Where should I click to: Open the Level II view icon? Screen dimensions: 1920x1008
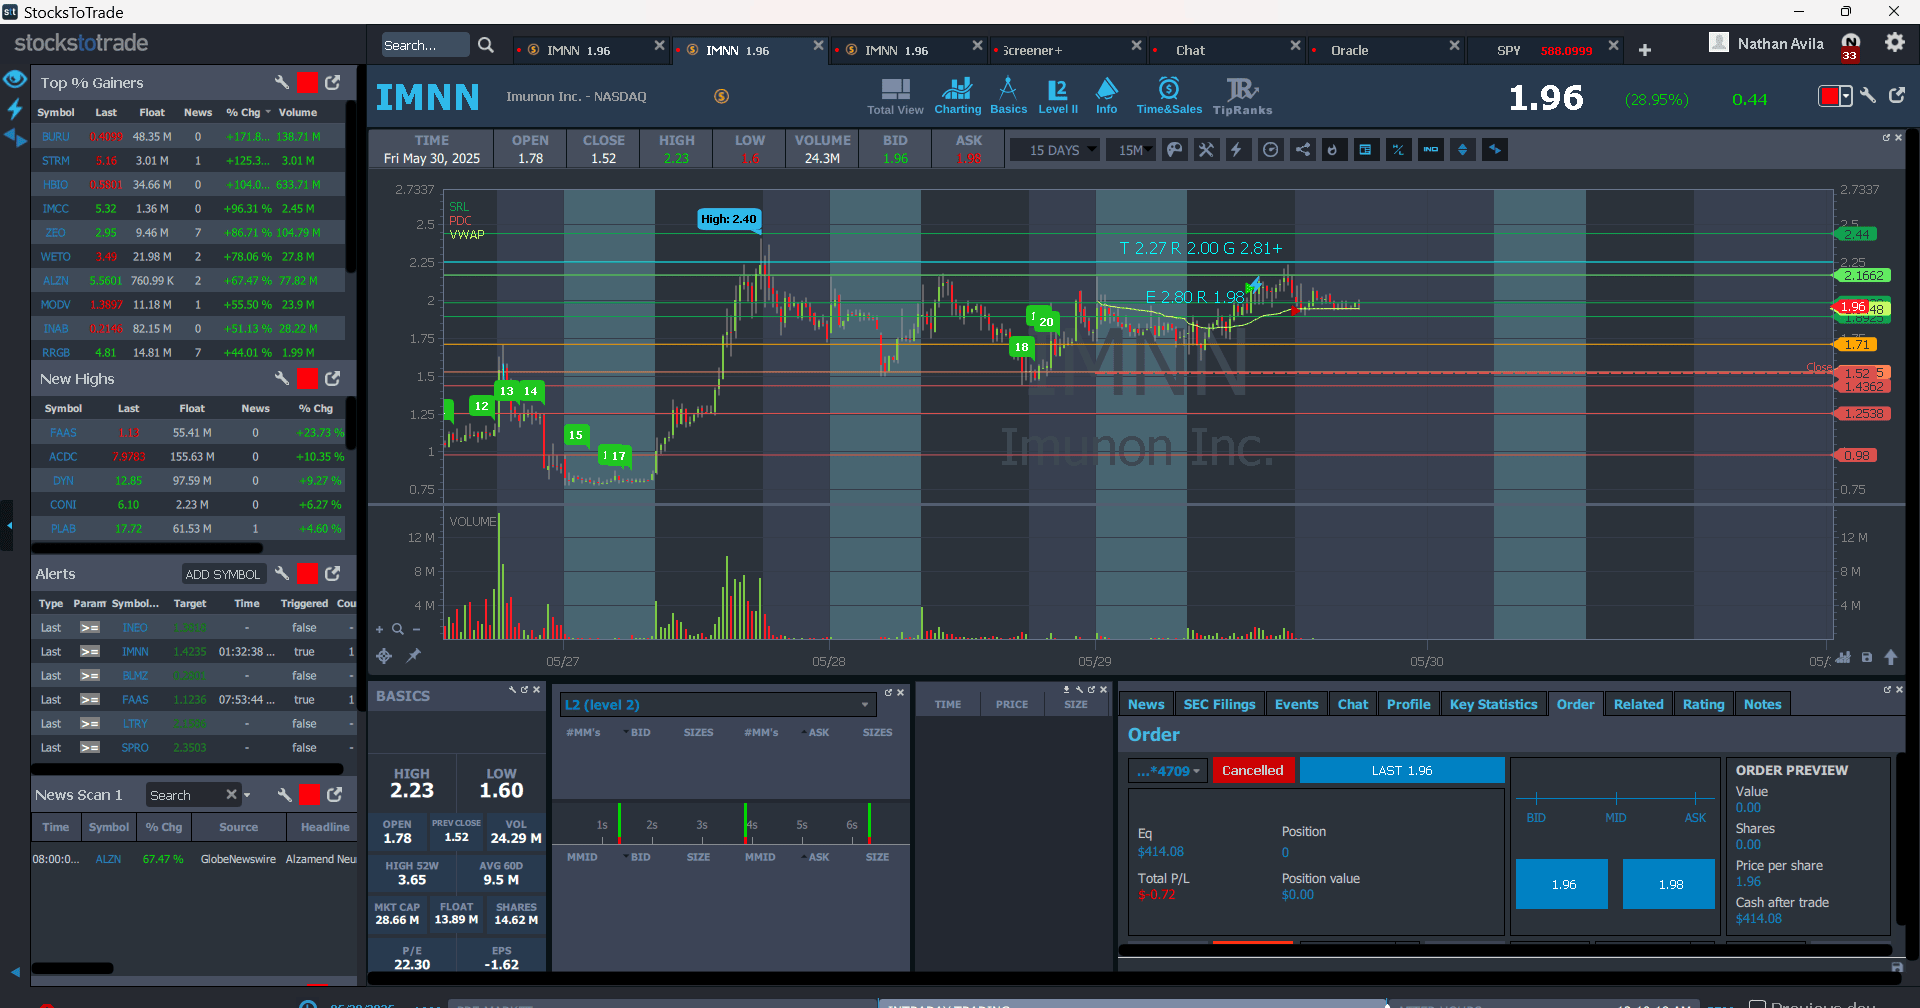pyautogui.click(x=1057, y=96)
